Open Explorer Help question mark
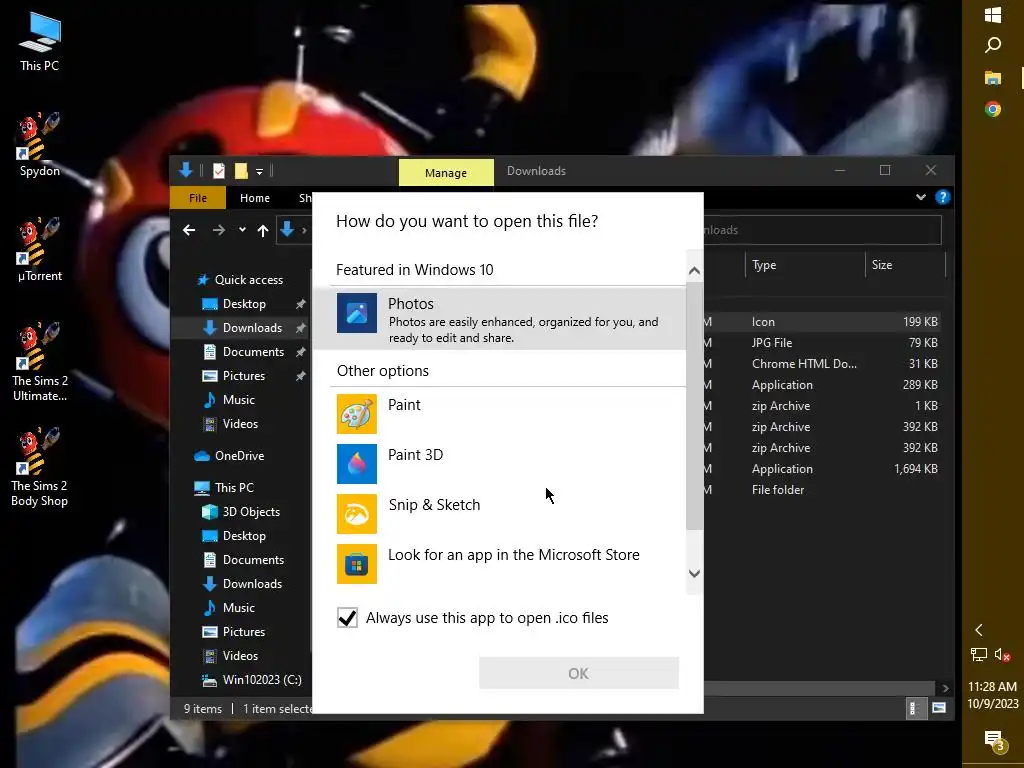The image size is (1024, 768). pyautogui.click(x=942, y=197)
